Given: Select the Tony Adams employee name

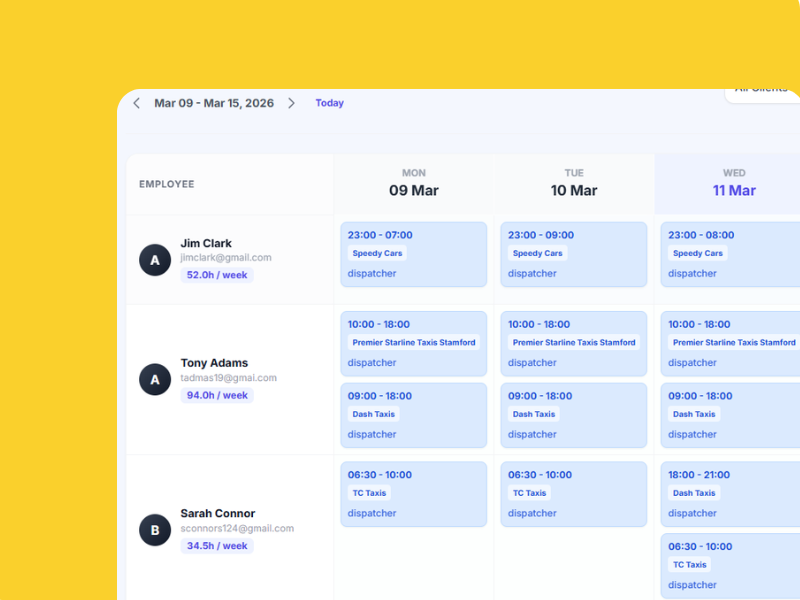Looking at the screenshot, I should click(214, 363).
